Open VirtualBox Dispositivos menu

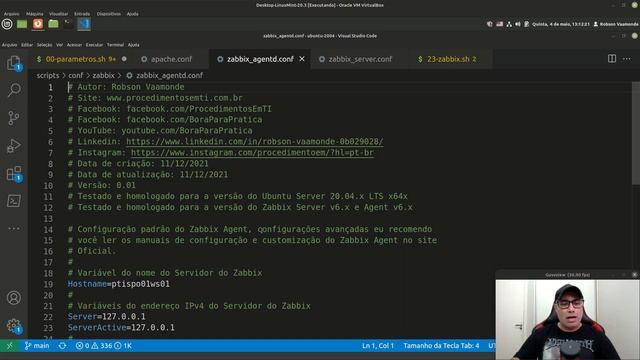coord(109,14)
